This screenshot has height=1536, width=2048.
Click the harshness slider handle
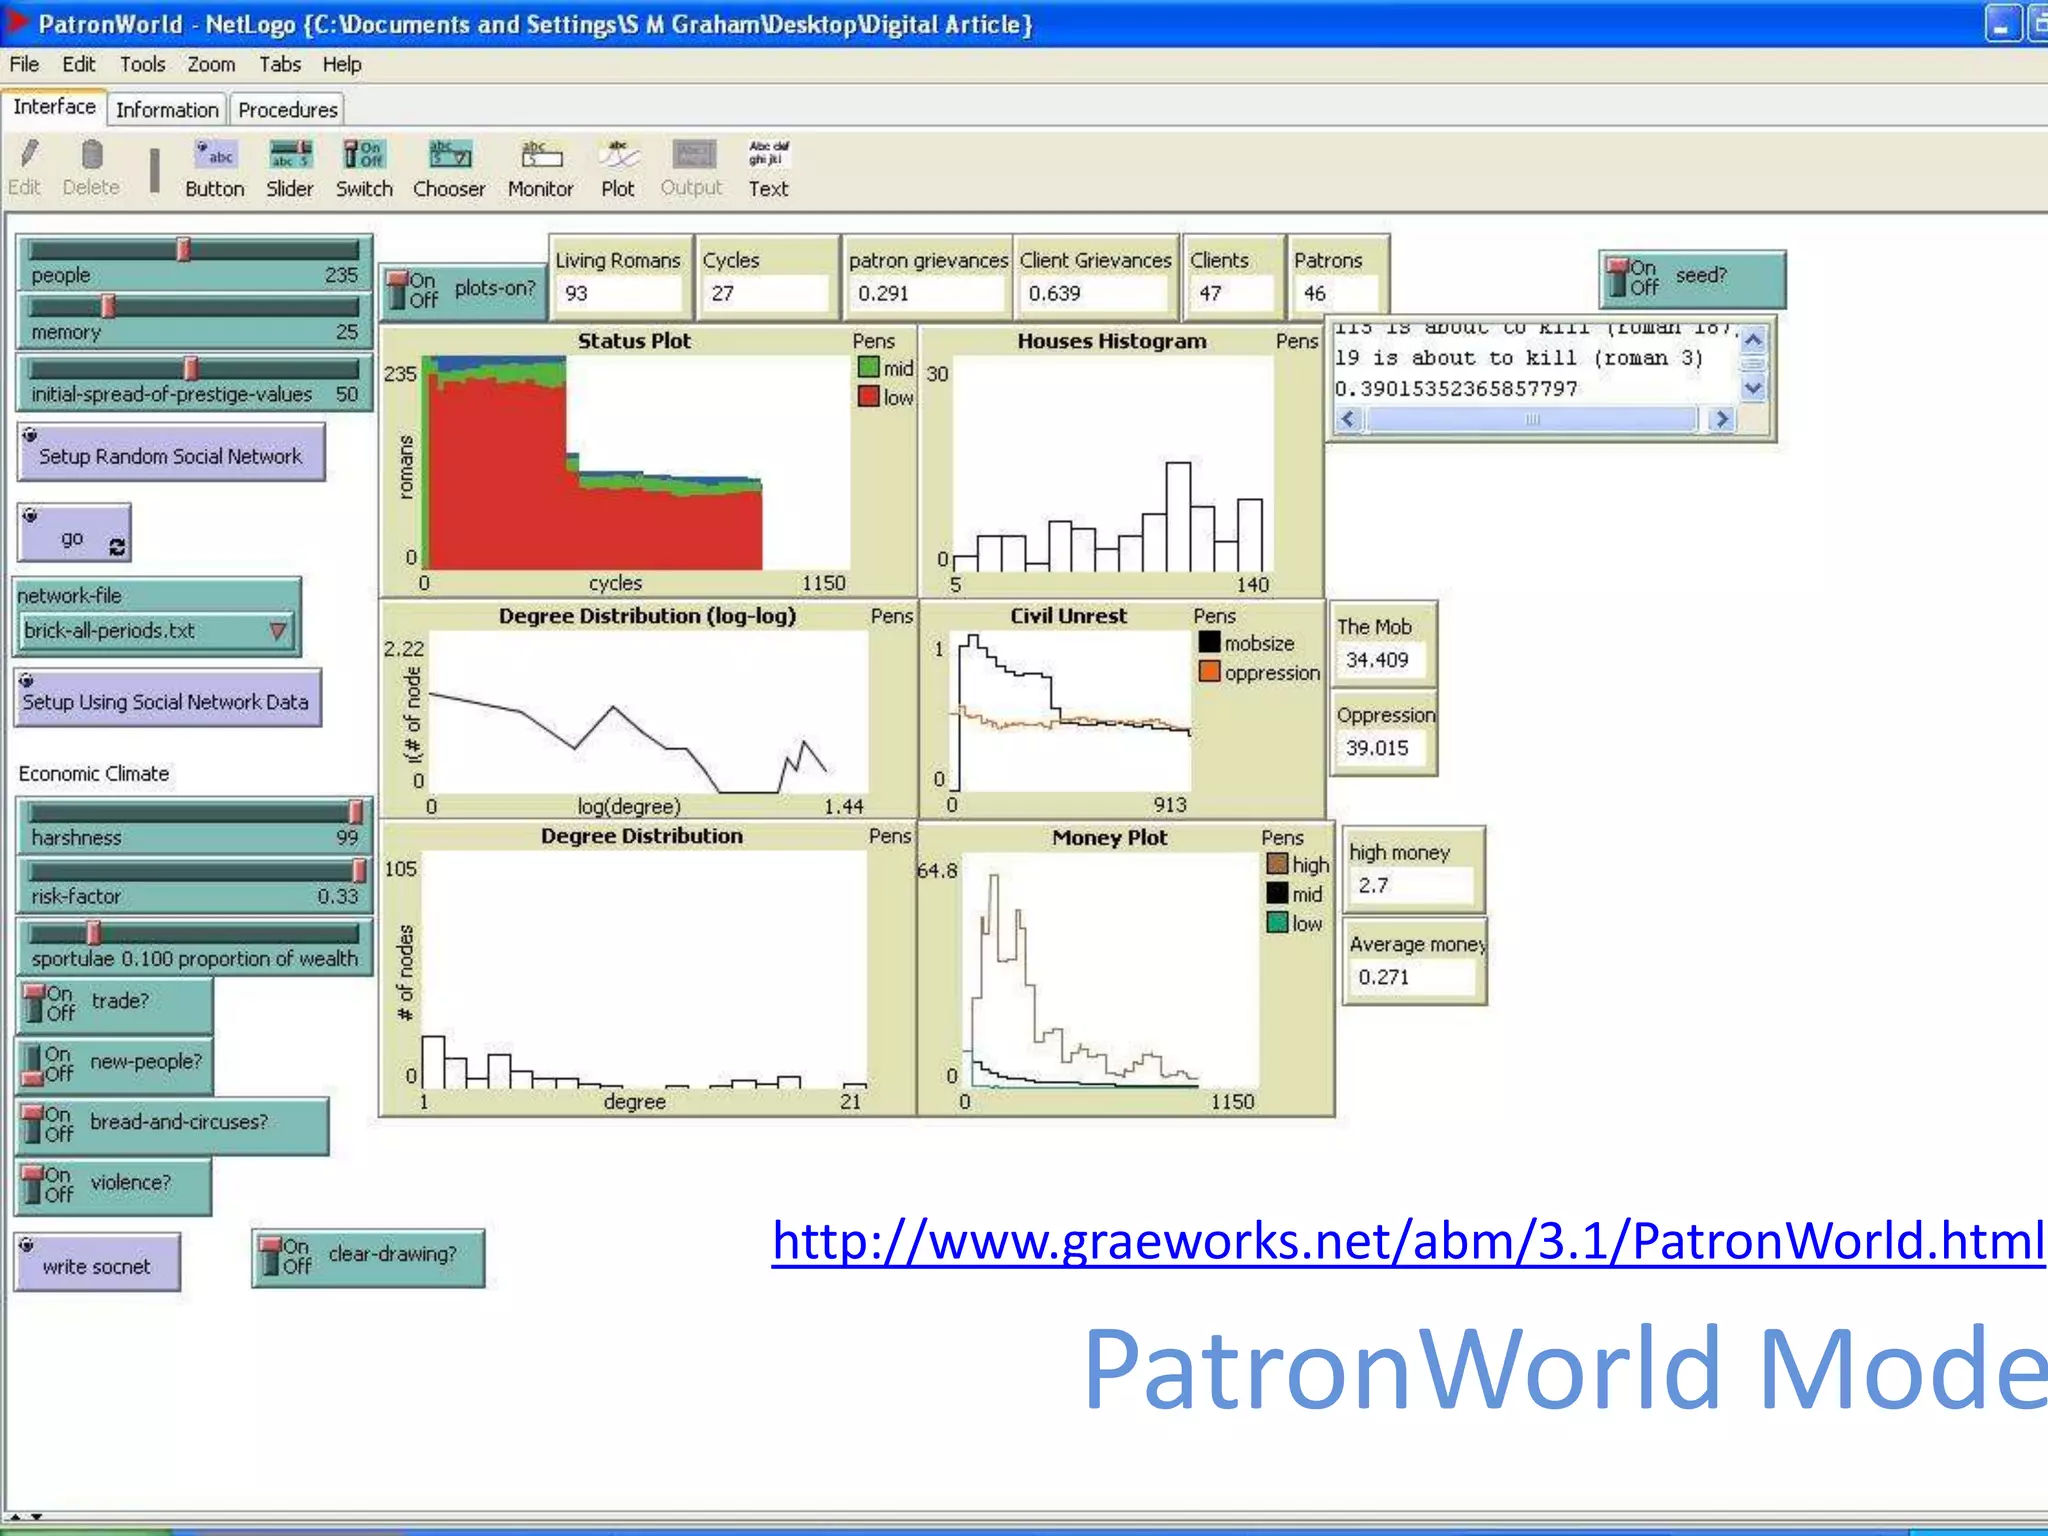pos(356,811)
